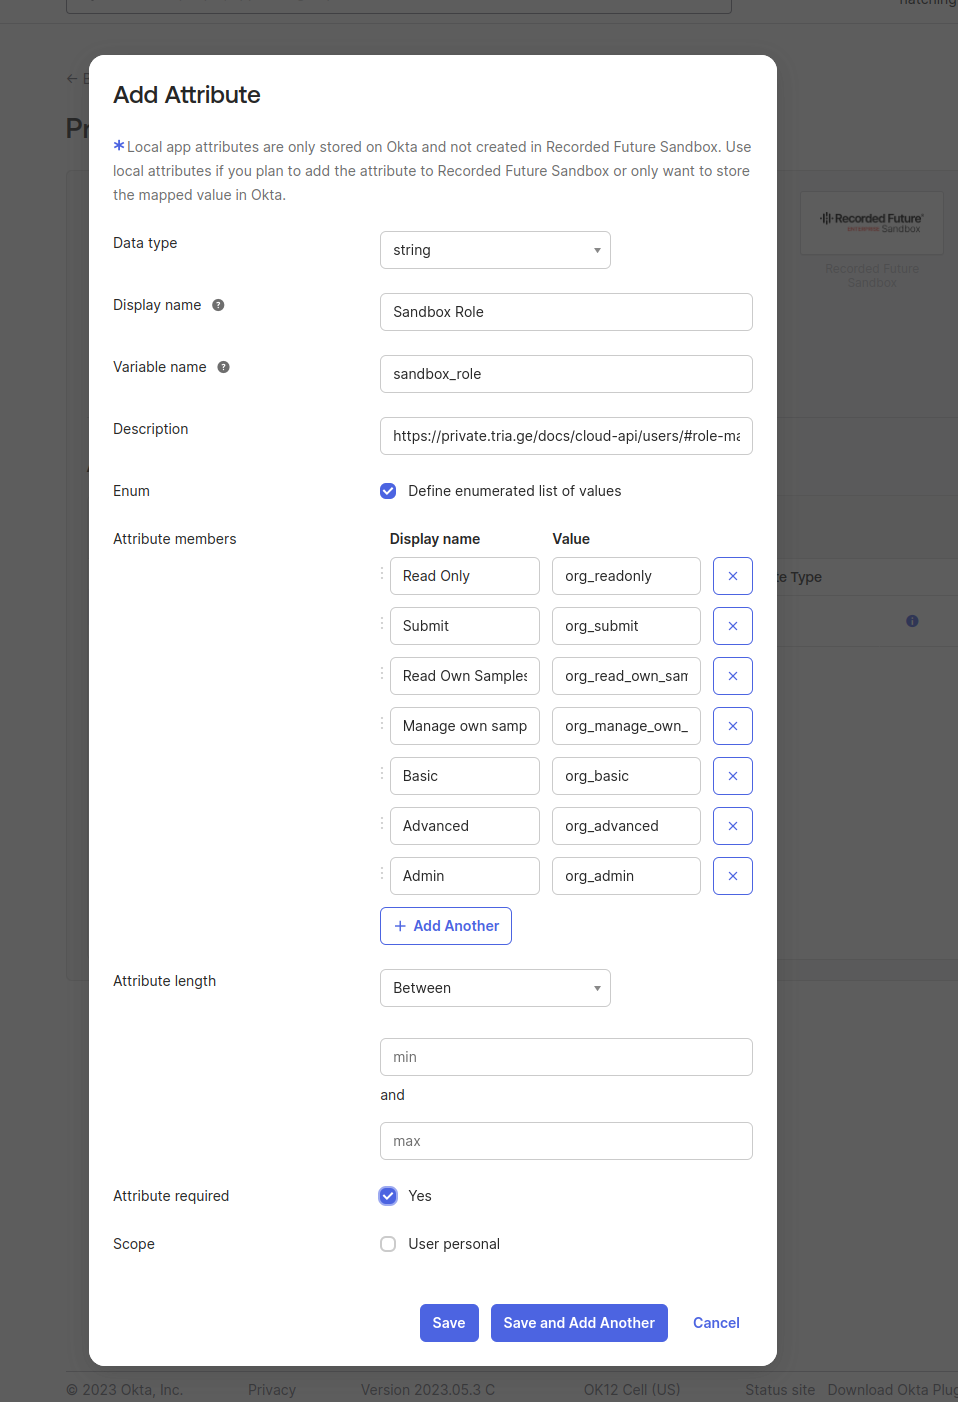Expand the Attribute length Between dropdown
Viewport: 958px width, 1402px height.
pos(495,988)
